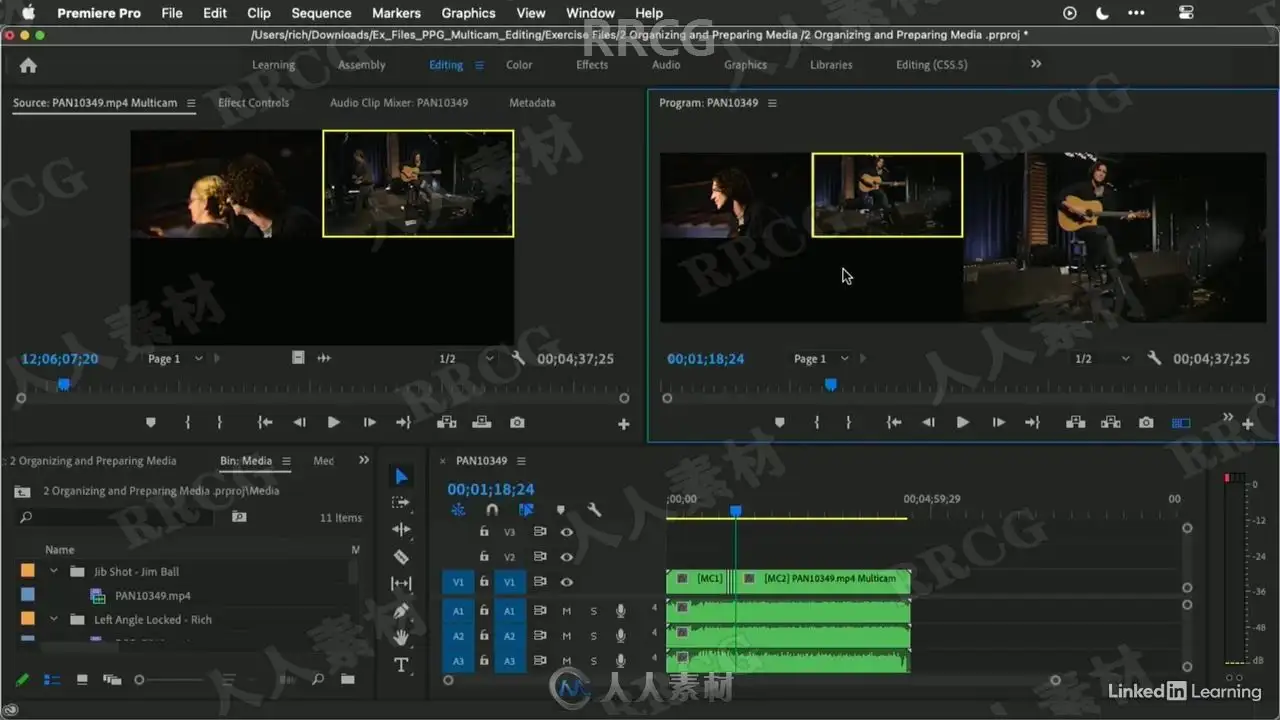This screenshot has height=720, width=1280.
Task: Open the Editing workspace menu
Action: point(479,65)
